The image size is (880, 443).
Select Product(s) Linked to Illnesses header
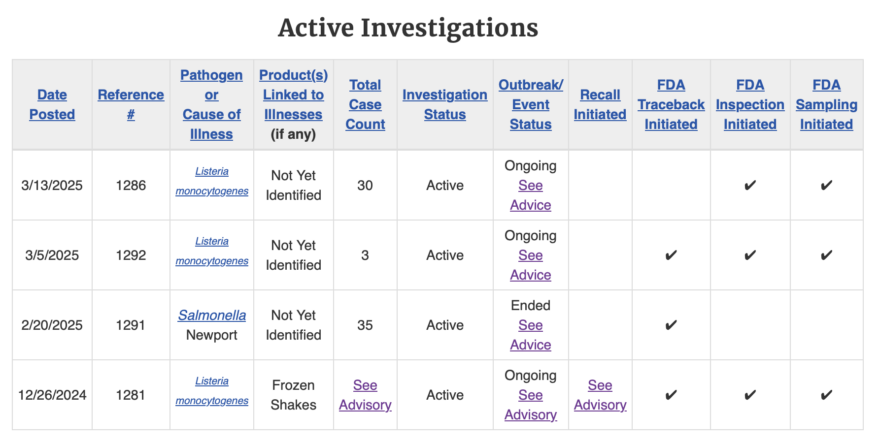point(294,94)
